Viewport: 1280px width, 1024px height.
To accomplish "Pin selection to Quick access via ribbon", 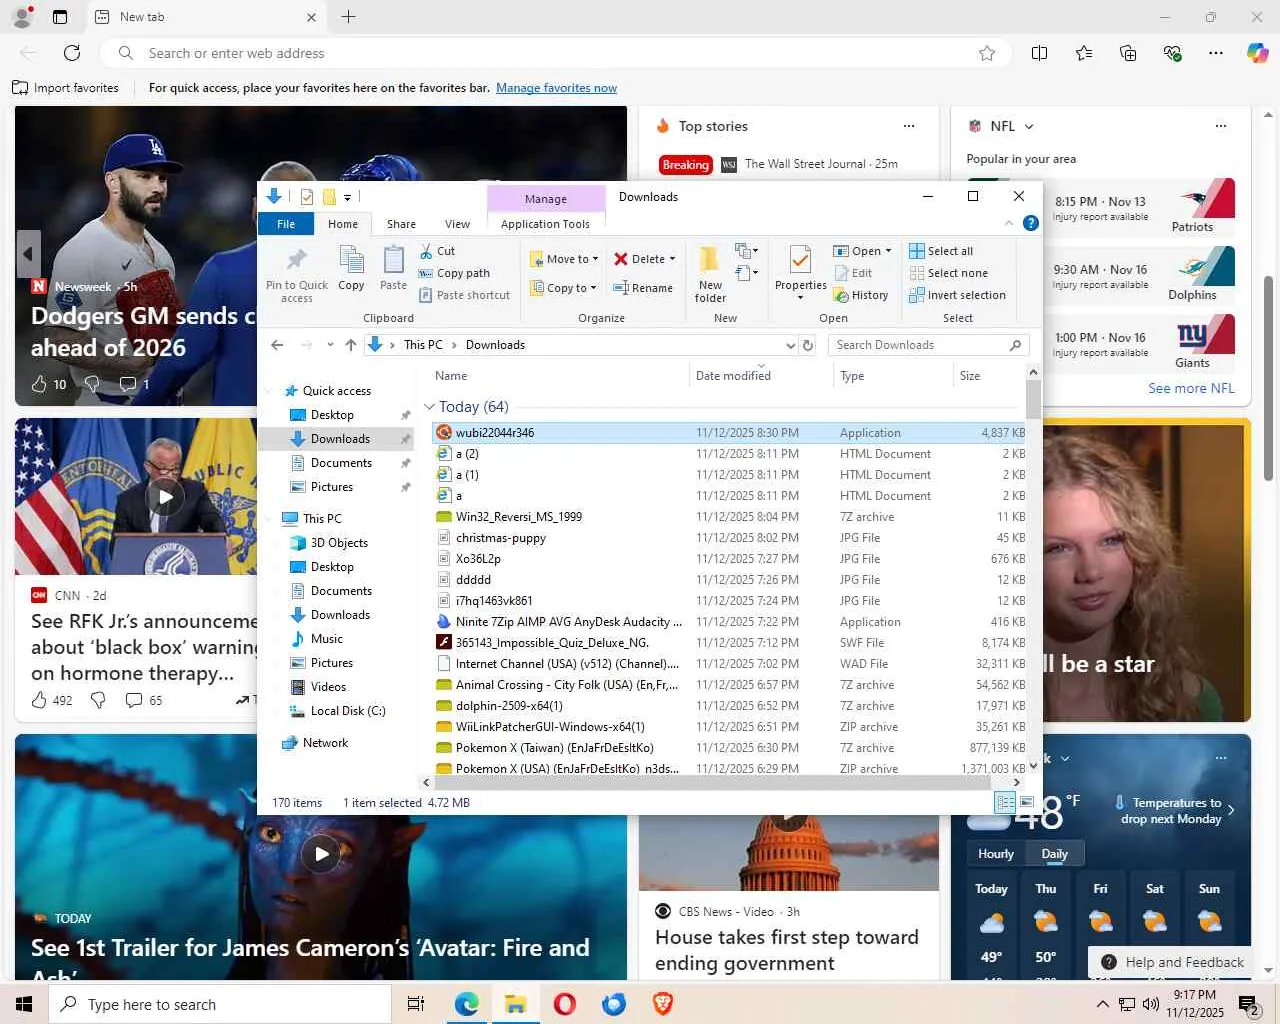I will [297, 274].
